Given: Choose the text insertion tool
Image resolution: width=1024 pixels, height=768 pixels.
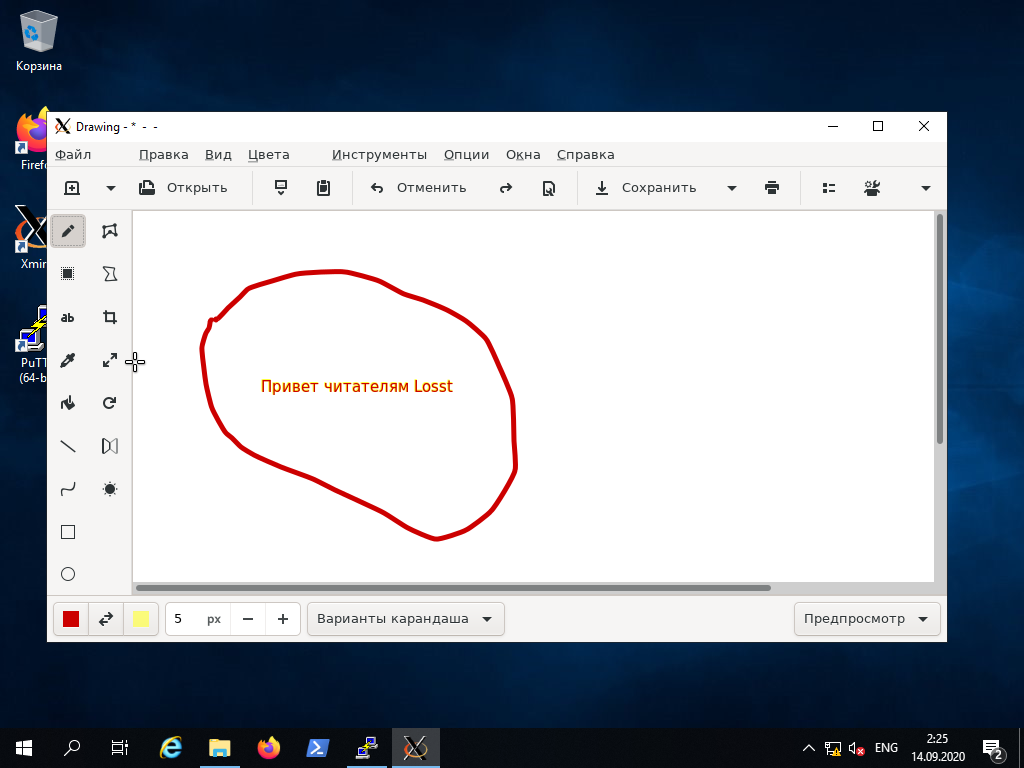Looking at the screenshot, I should [x=68, y=318].
